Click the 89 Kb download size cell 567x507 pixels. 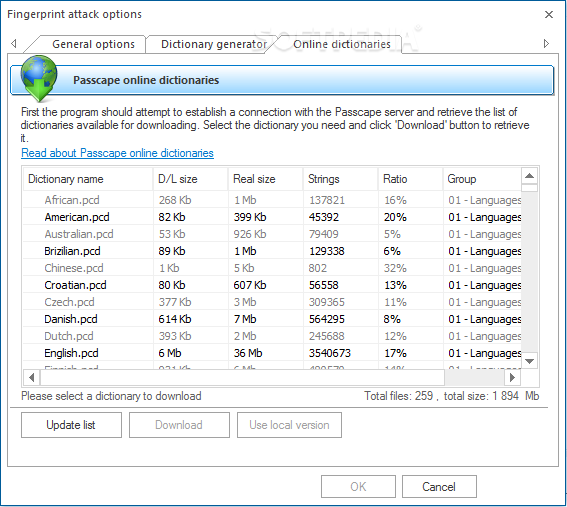pyautogui.click(x=172, y=251)
